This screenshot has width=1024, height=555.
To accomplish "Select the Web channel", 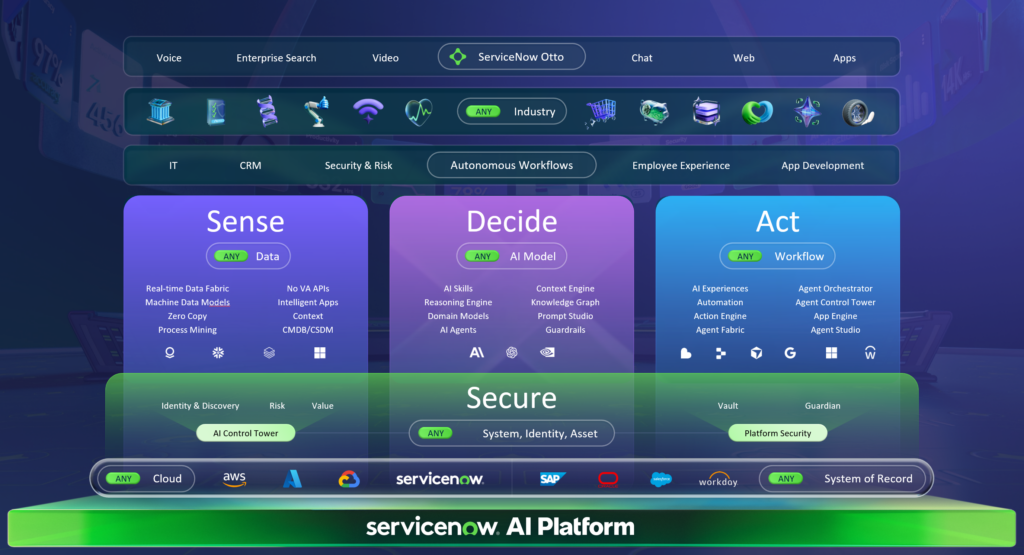I will pyautogui.click(x=743, y=57).
